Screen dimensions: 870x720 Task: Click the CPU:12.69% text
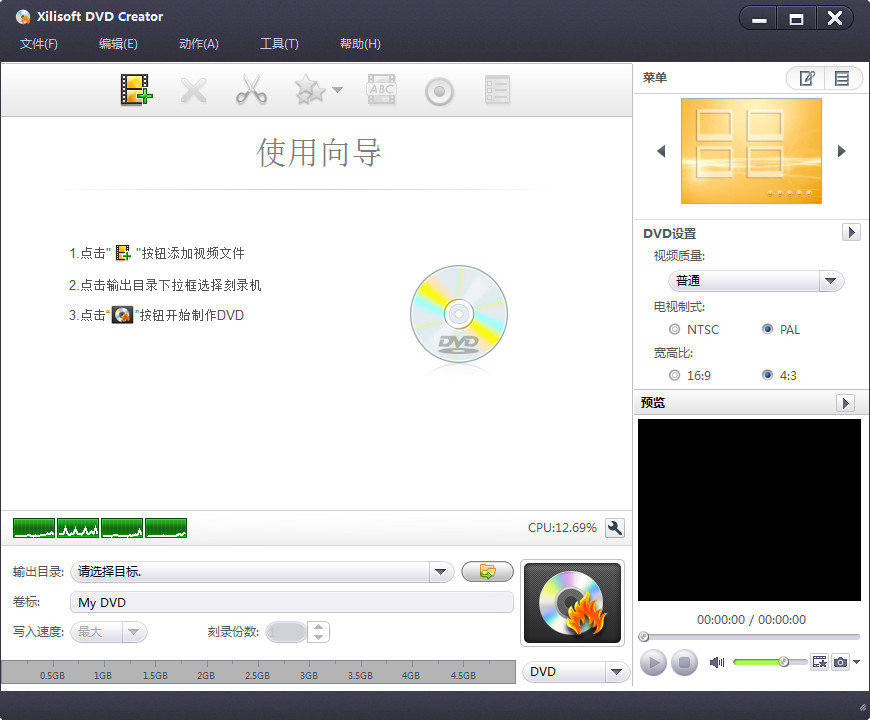(562, 528)
